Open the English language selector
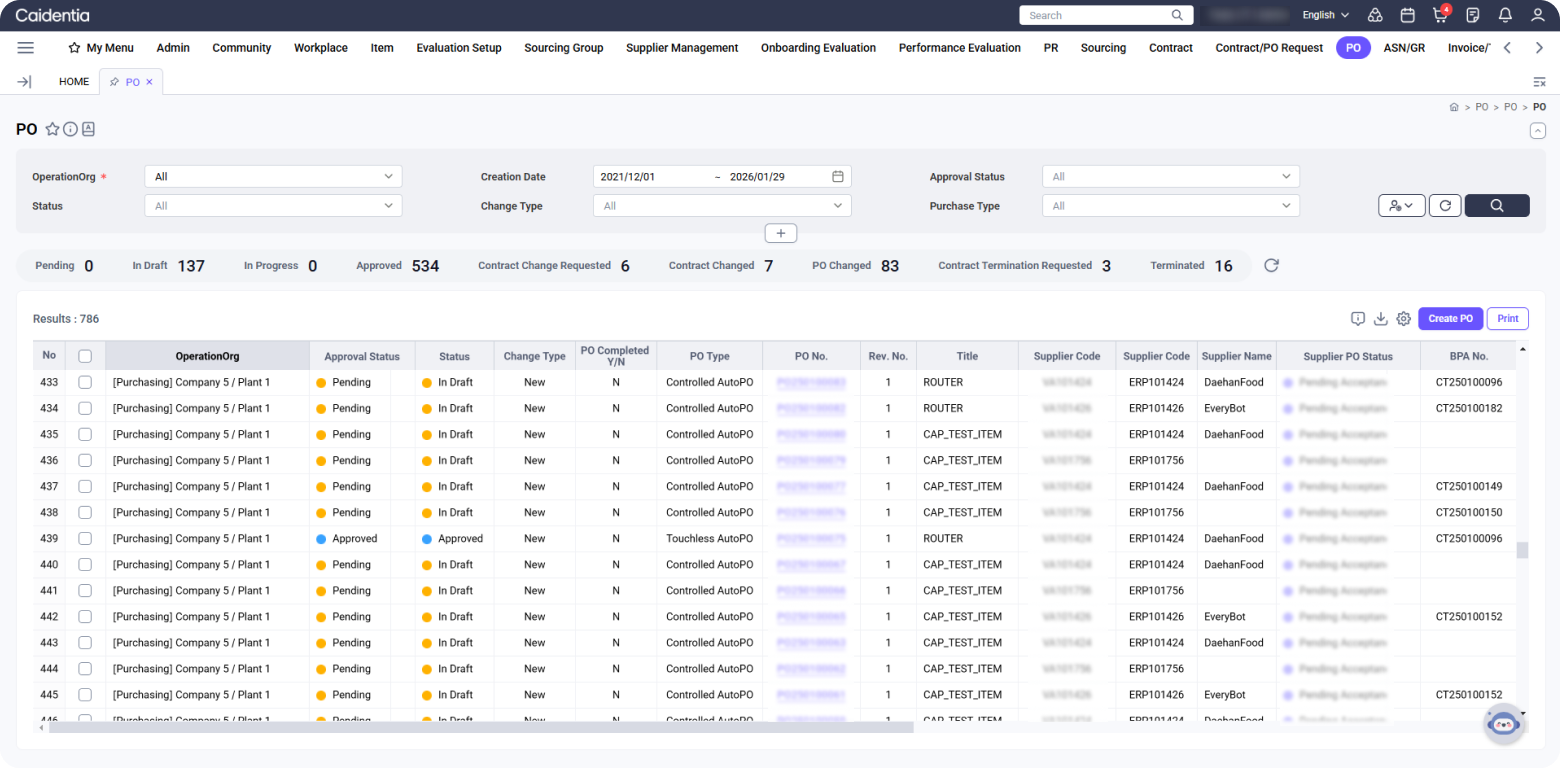This screenshot has height=768, width=1560. [1325, 15]
